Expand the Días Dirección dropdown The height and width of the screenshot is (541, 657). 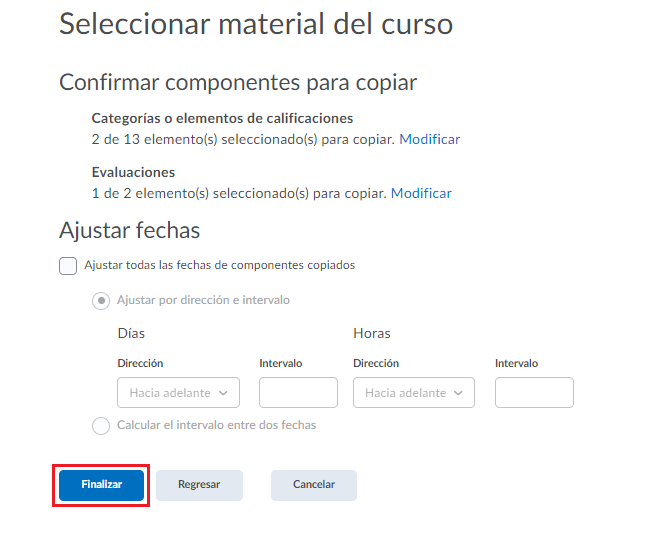pos(178,393)
